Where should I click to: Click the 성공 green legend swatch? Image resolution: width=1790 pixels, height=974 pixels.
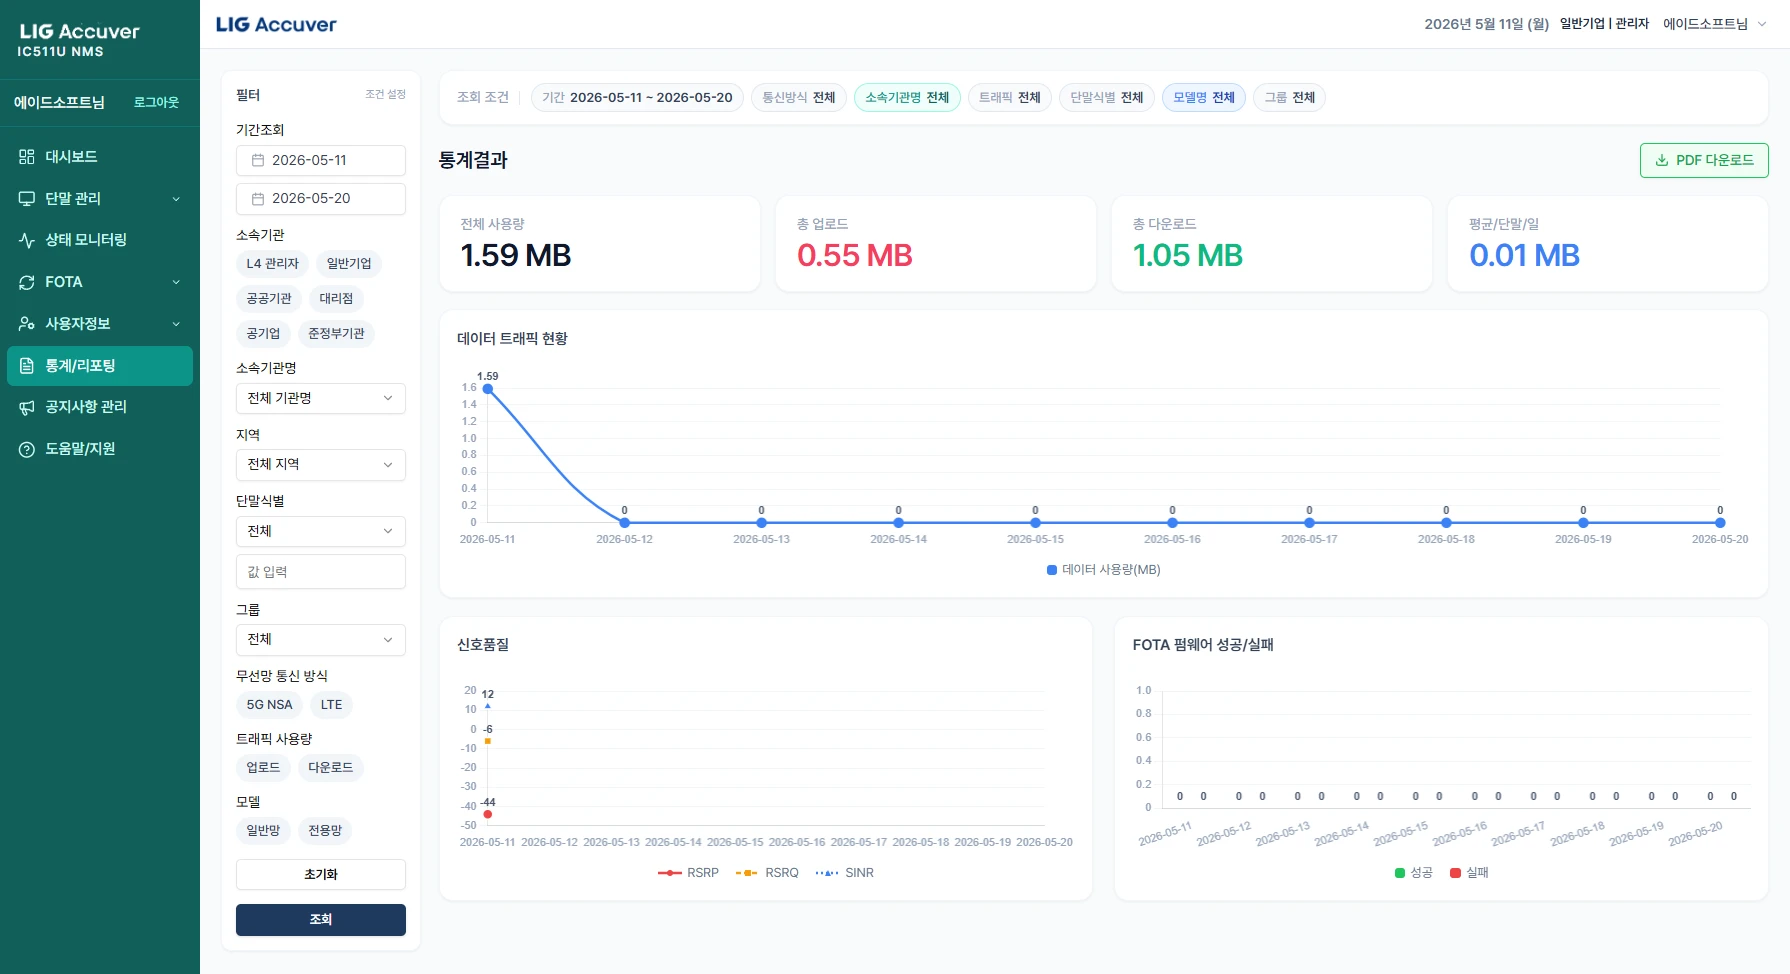tap(1400, 873)
